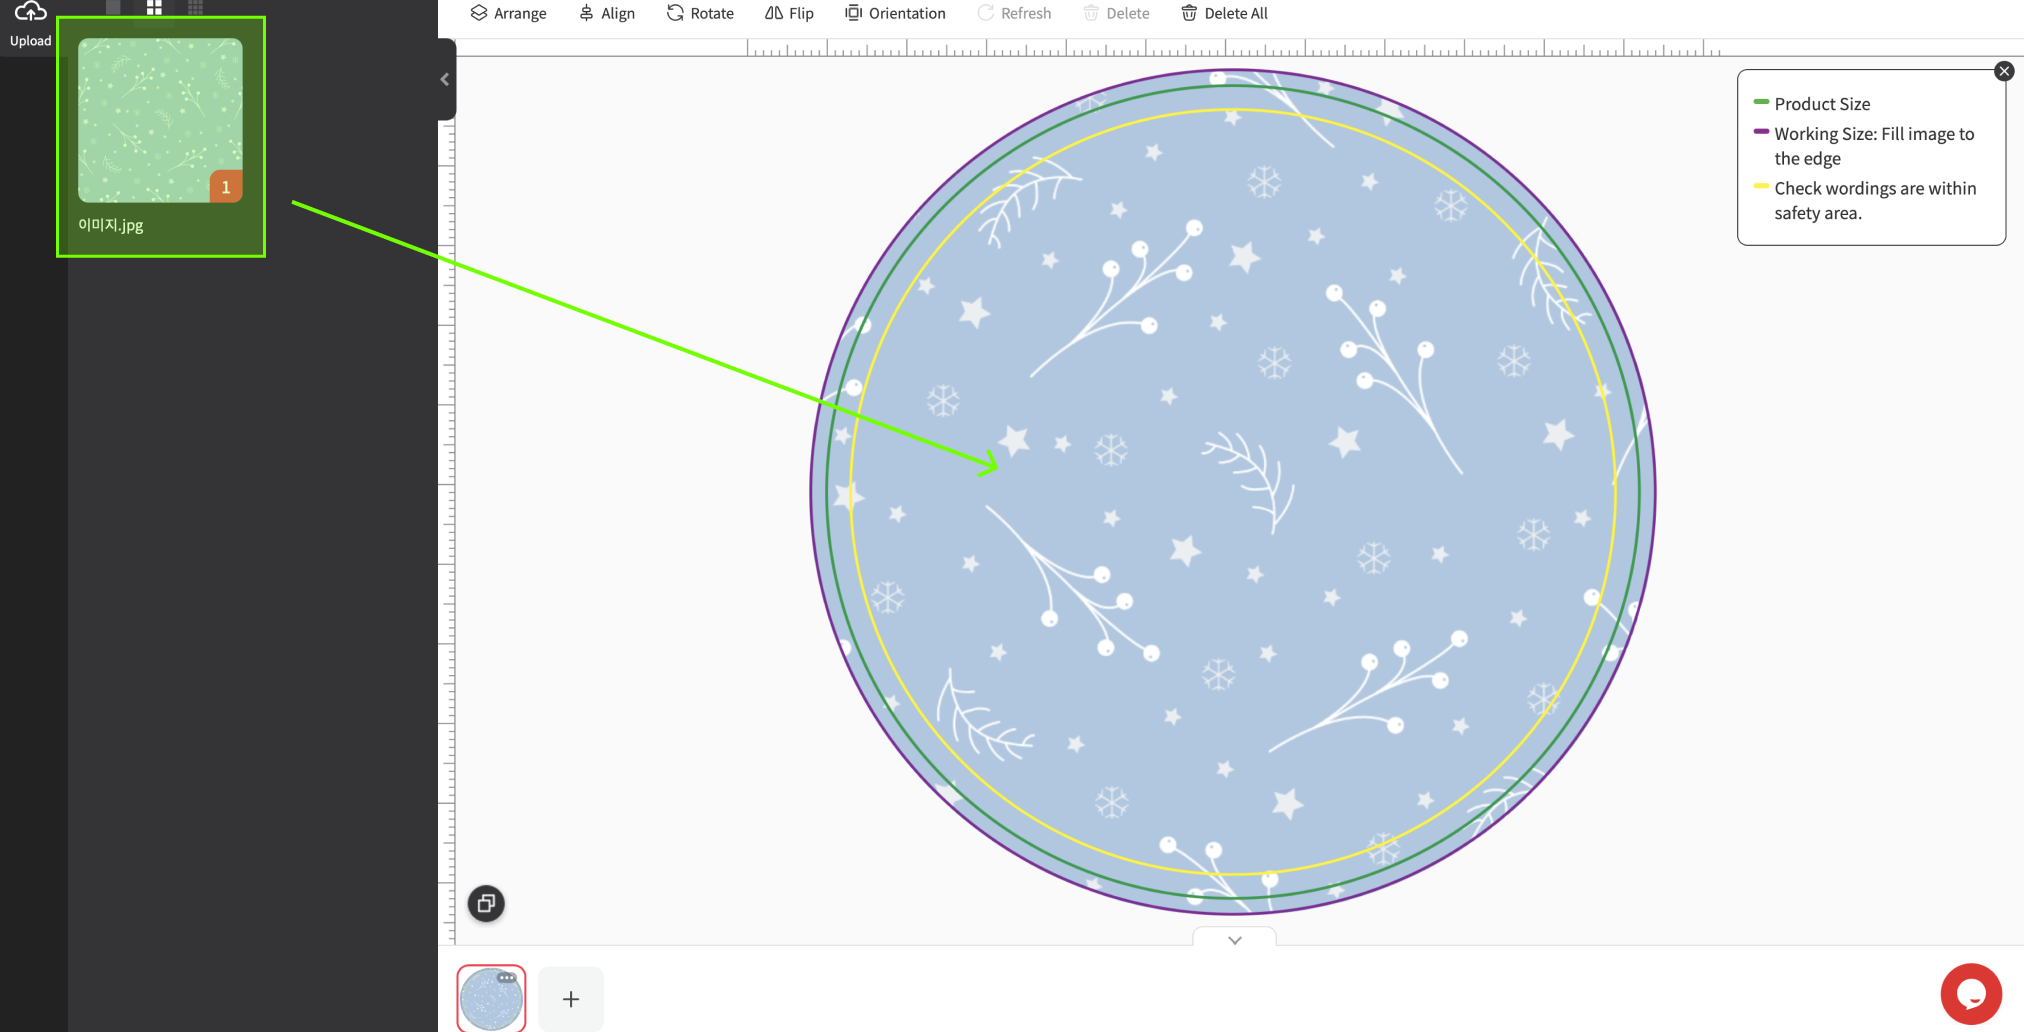Open the Orientation option
The image size is (2024, 1032).
coord(895,13)
